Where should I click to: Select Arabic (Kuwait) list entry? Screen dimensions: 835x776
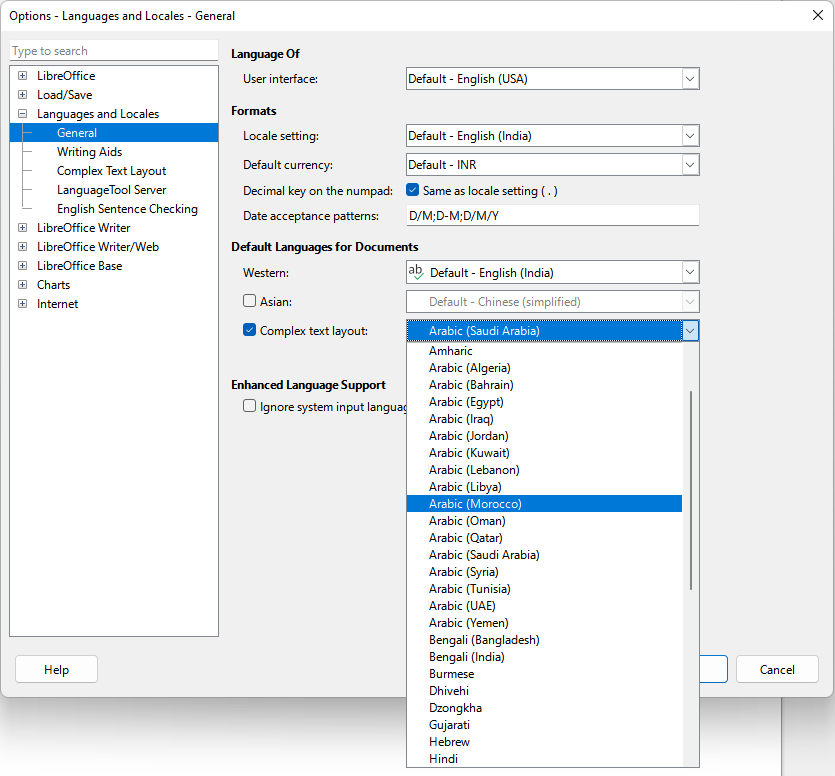(x=544, y=453)
